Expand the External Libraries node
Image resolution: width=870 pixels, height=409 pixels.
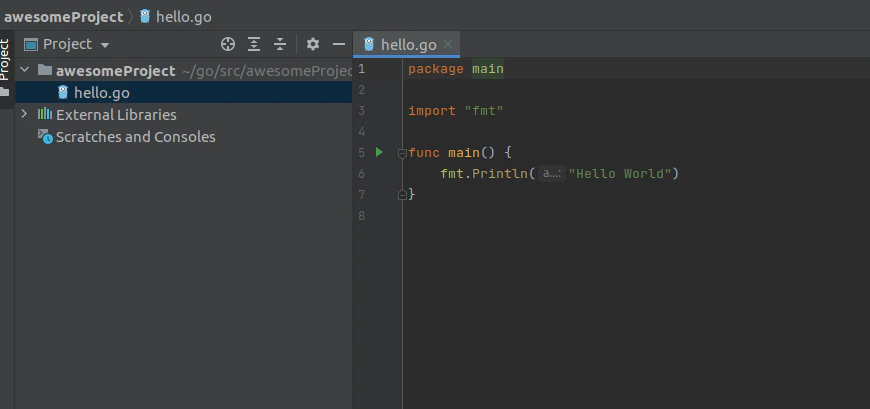tap(24, 114)
